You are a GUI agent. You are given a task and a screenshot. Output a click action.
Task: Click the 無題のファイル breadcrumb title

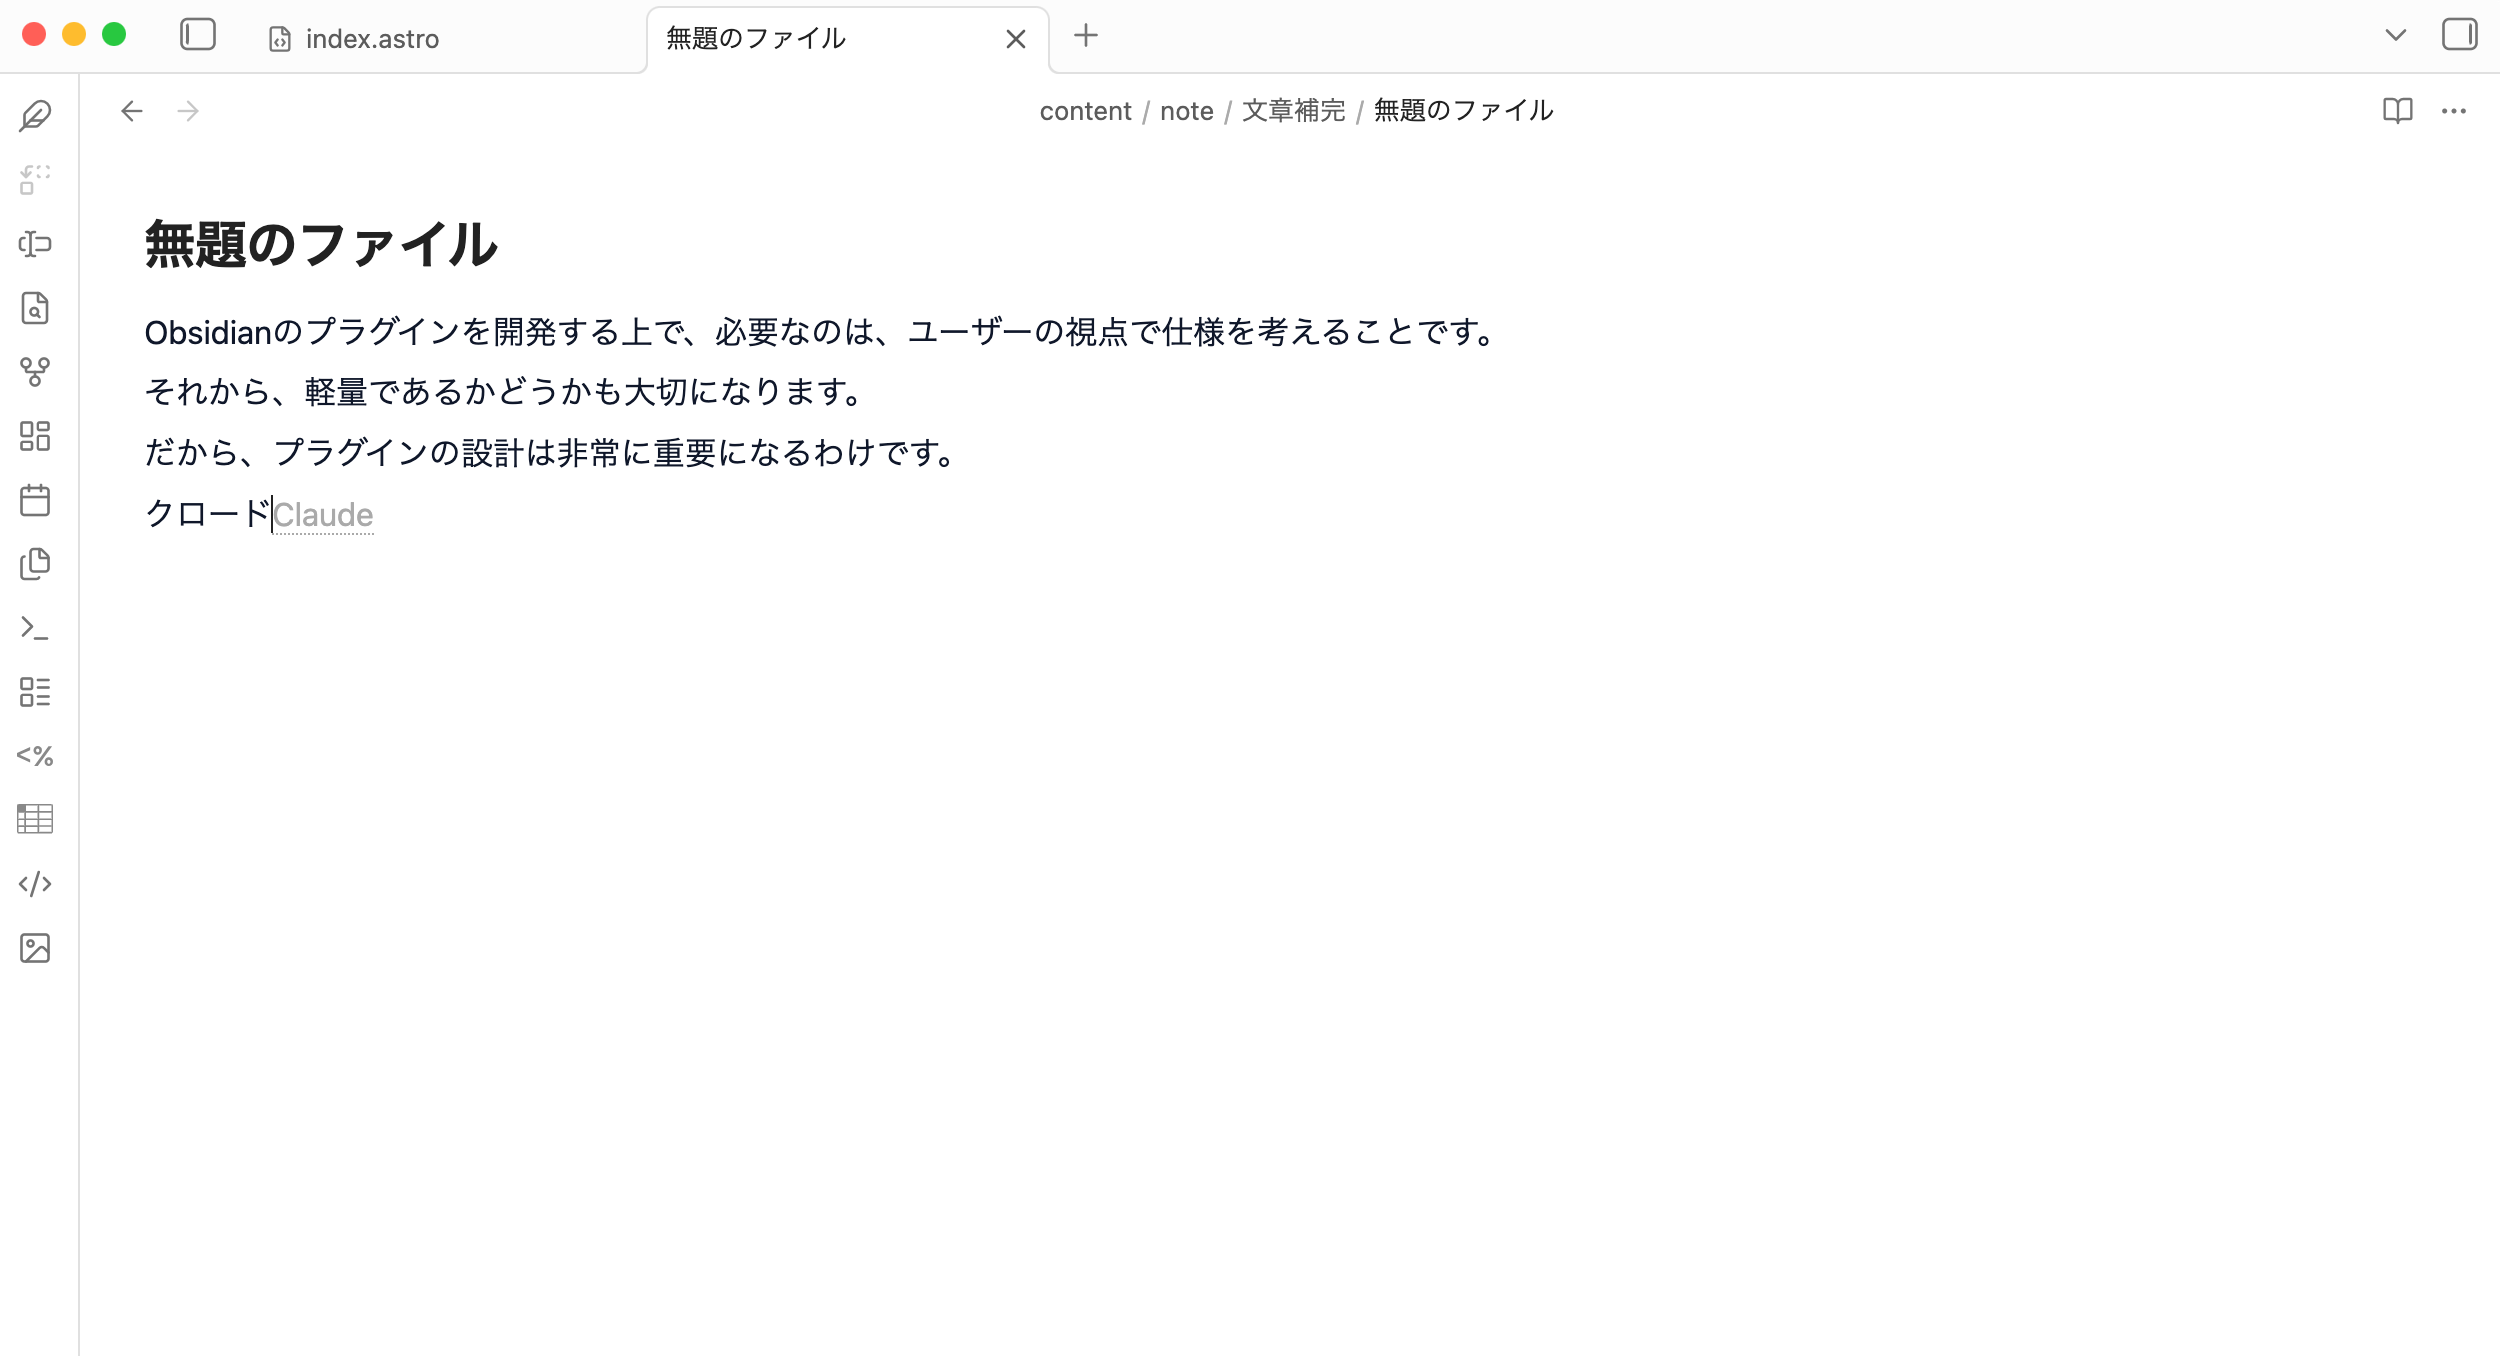[x=1464, y=111]
